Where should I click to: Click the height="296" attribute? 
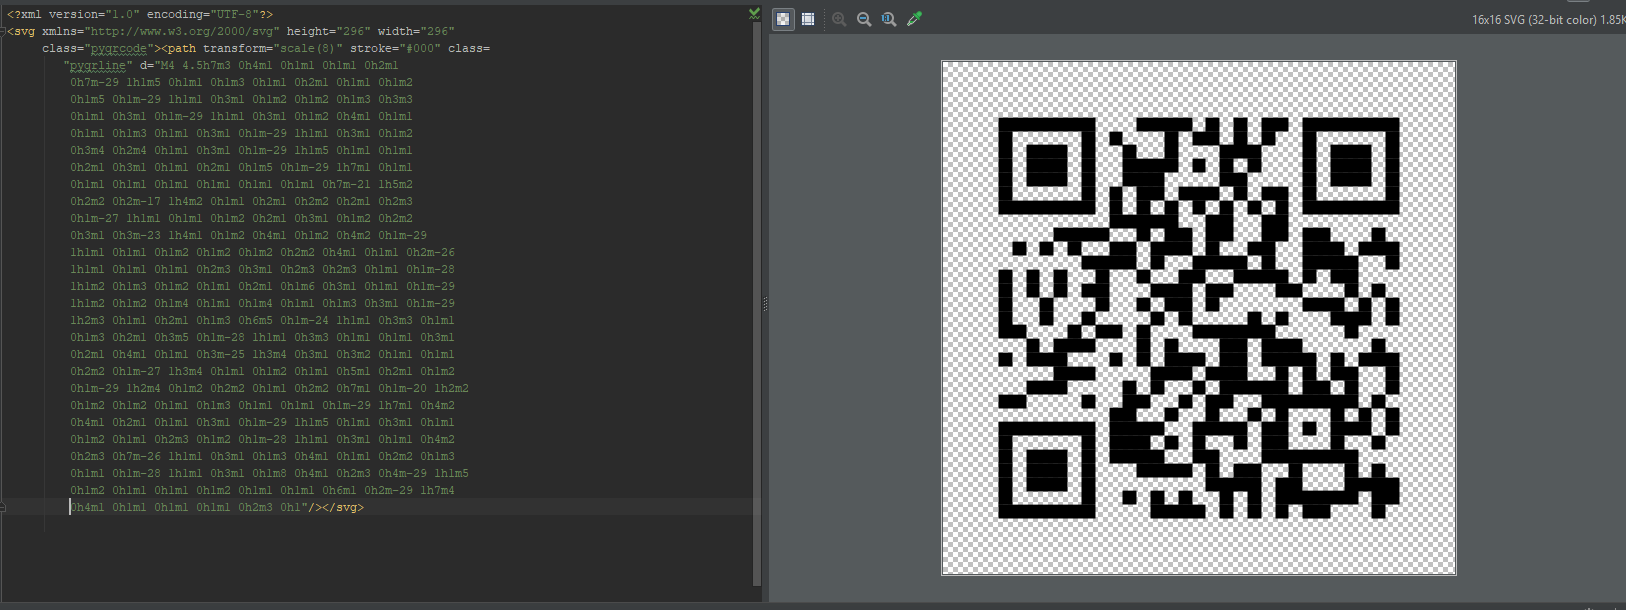coord(329,31)
